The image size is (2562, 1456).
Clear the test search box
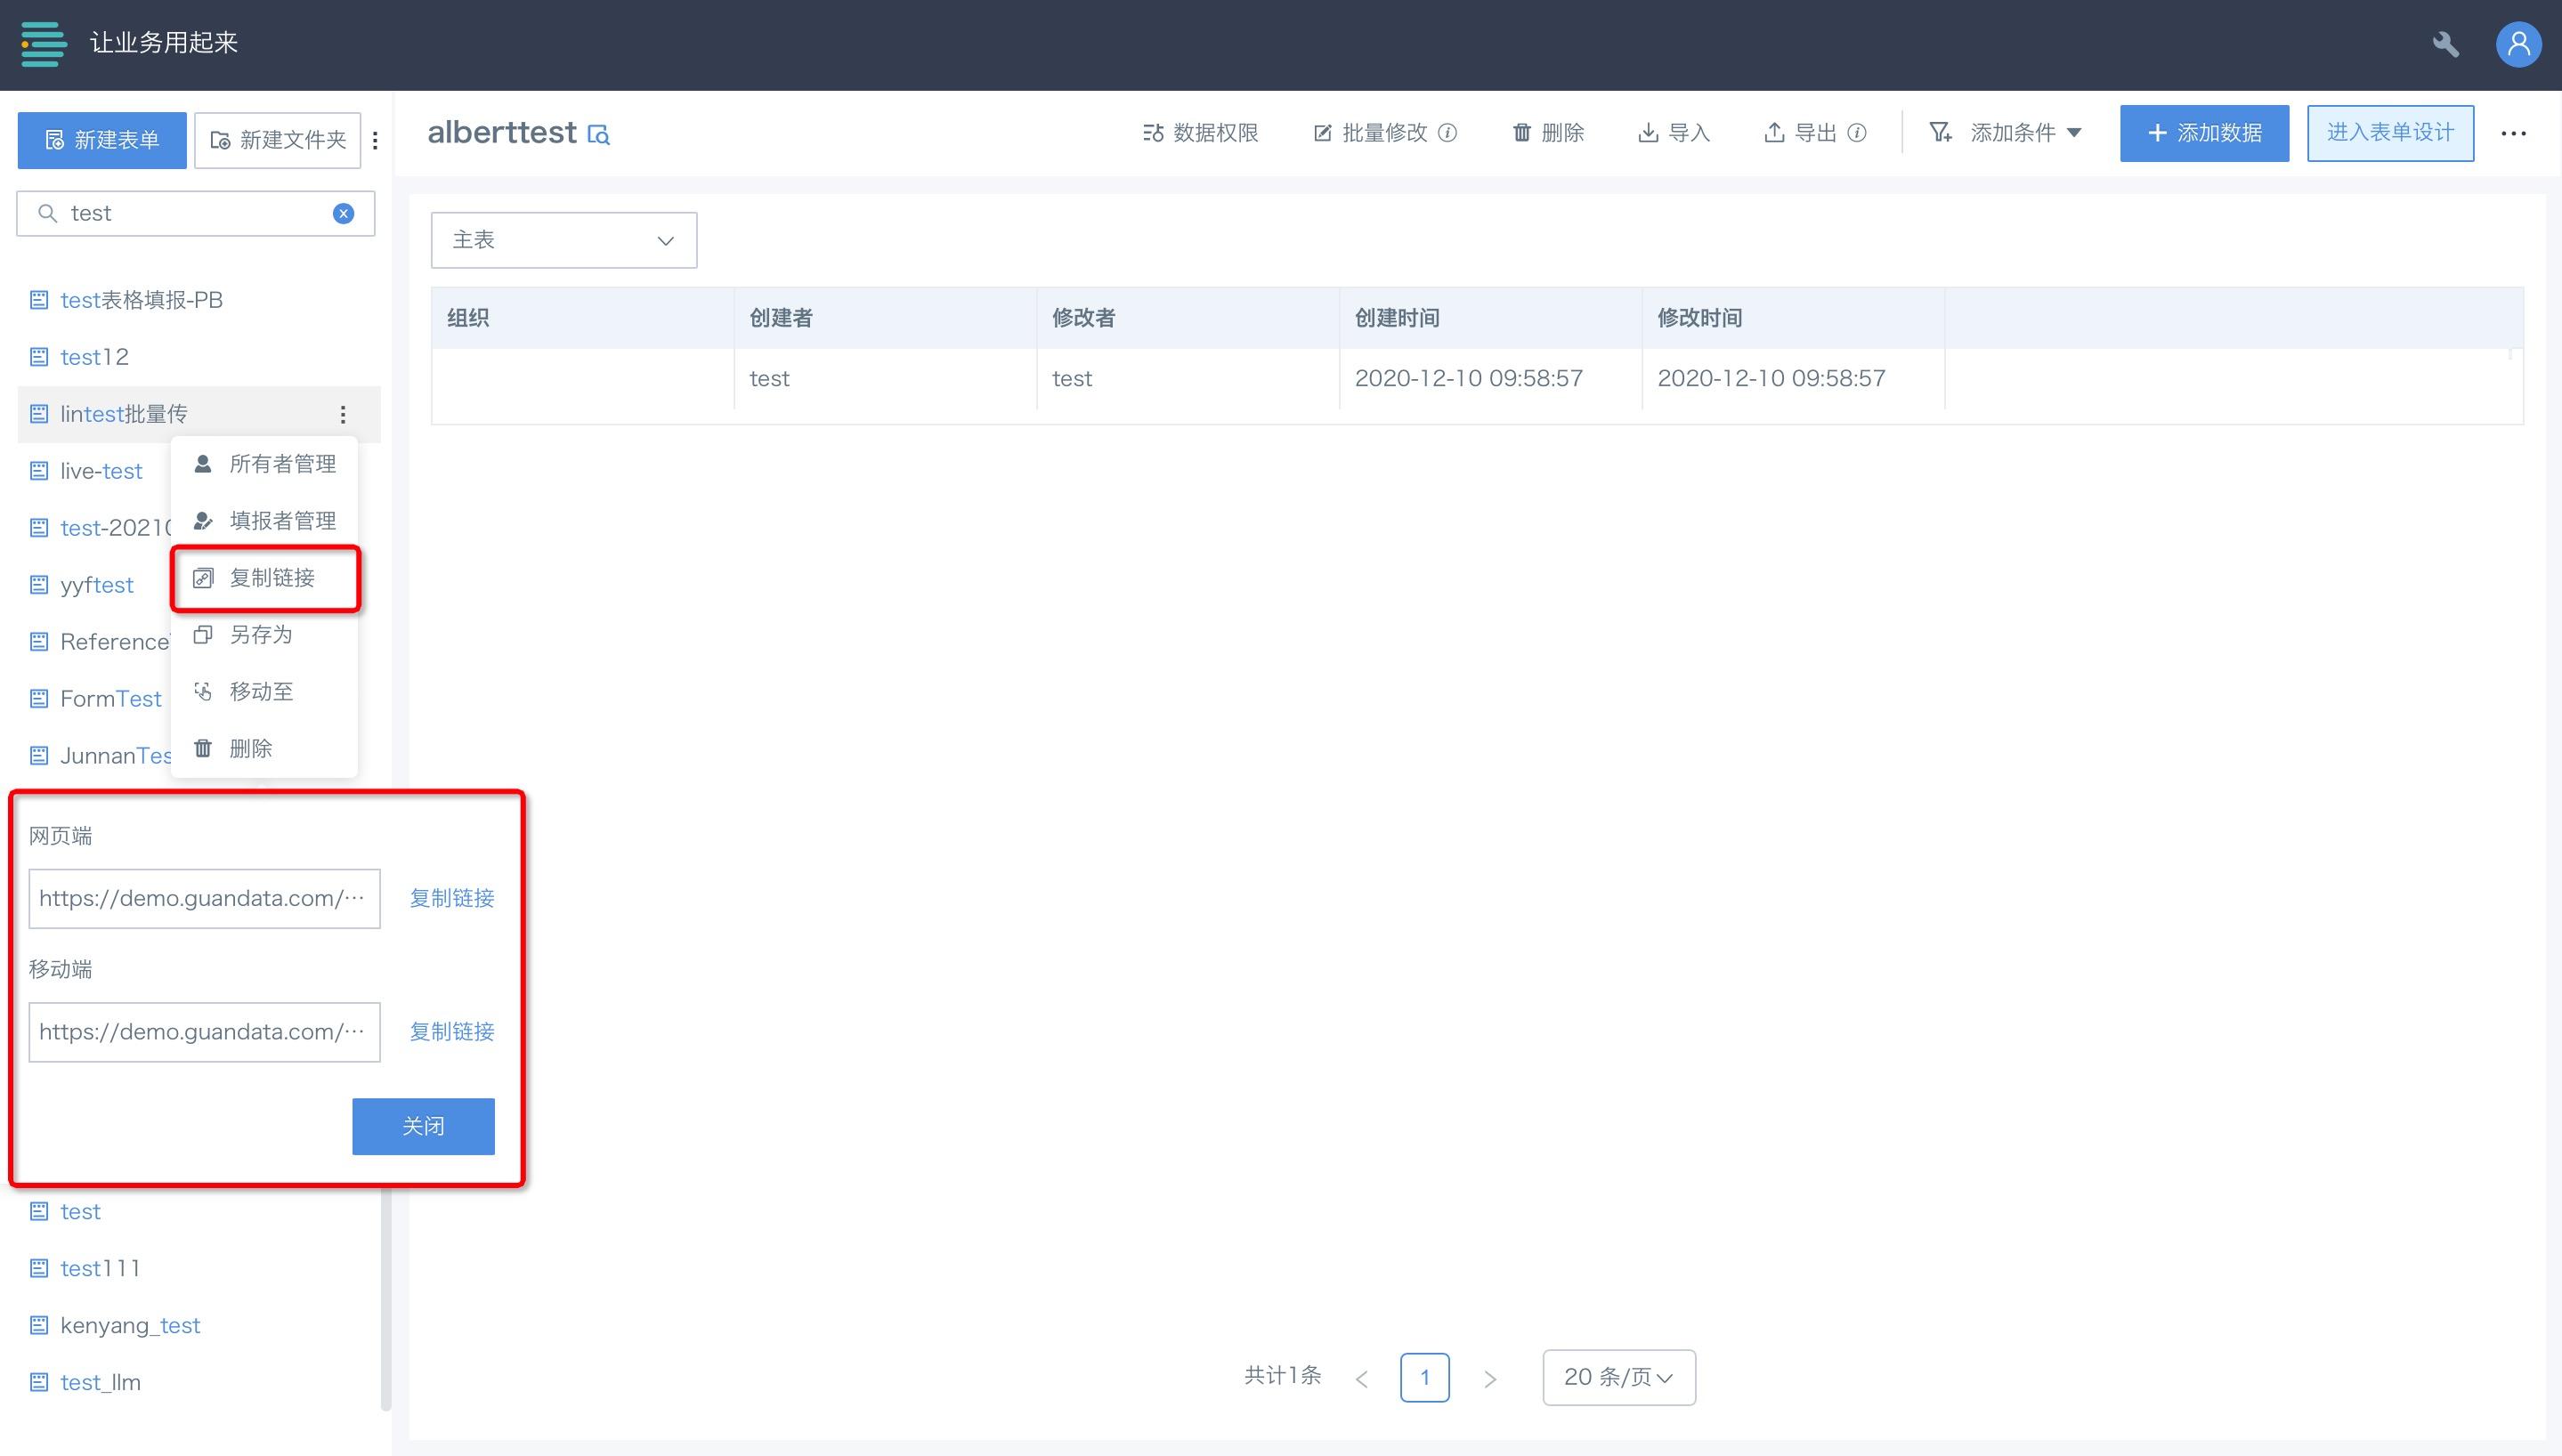343,213
